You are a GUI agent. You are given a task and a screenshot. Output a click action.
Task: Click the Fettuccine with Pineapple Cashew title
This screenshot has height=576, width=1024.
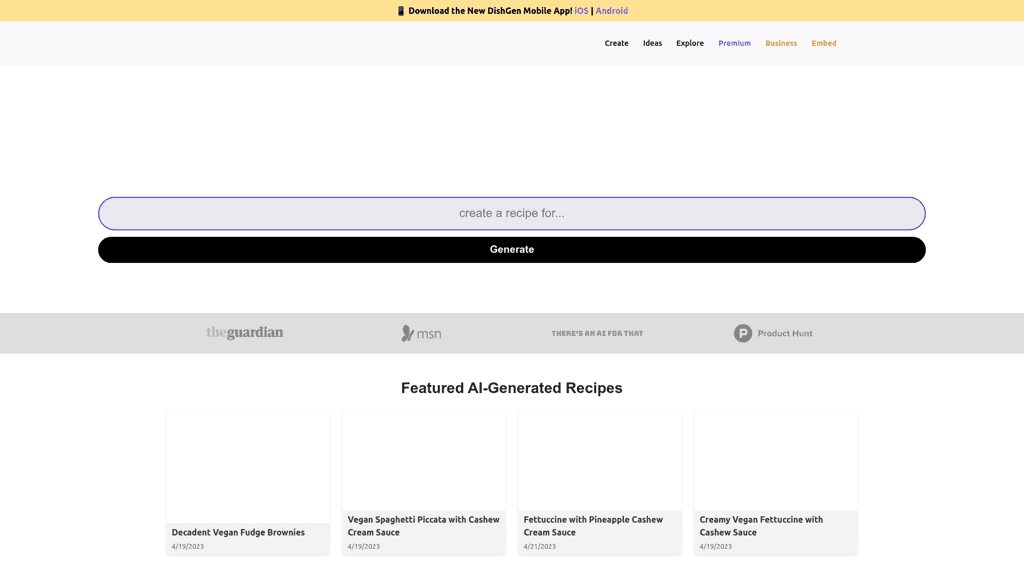click(x=593, y=526)
